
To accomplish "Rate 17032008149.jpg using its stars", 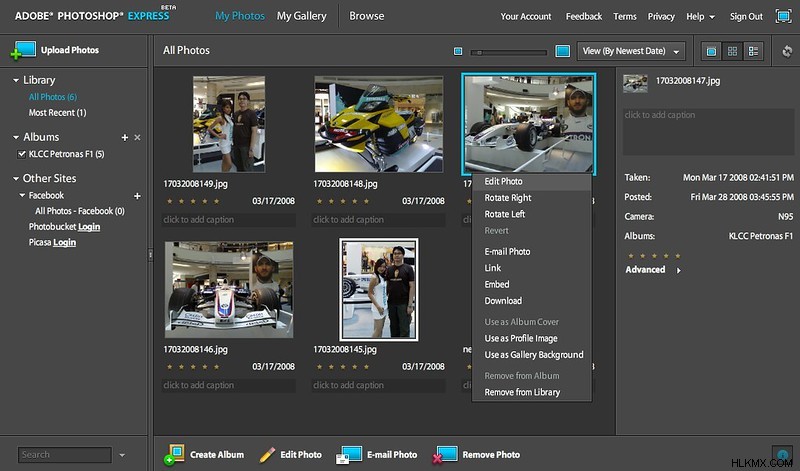I will 193,201.
